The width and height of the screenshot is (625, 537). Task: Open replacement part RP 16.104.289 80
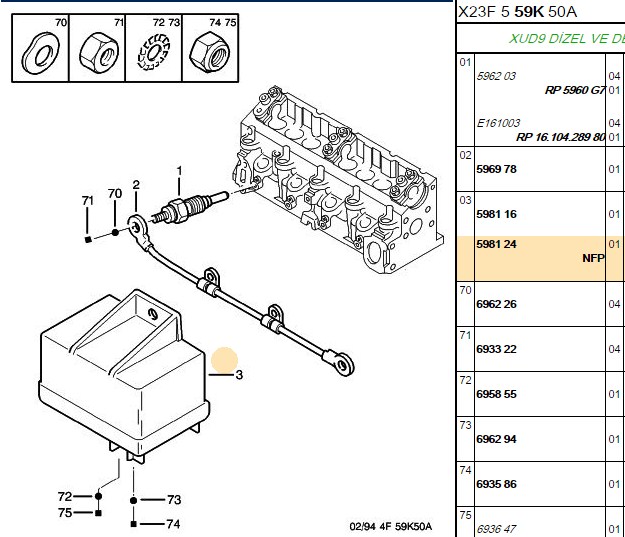tap(561, 137)
